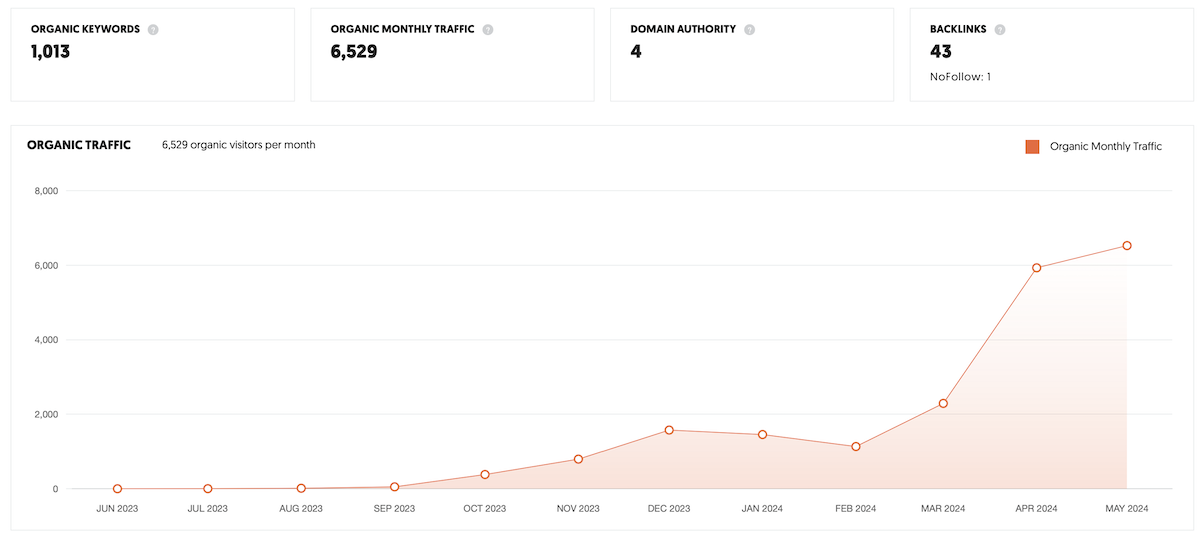Image resolution: width=1200 pixels, height=536 pixels.
Task: Click the DOMAIN AUTHORITY card heading
Action: point(684,30)
